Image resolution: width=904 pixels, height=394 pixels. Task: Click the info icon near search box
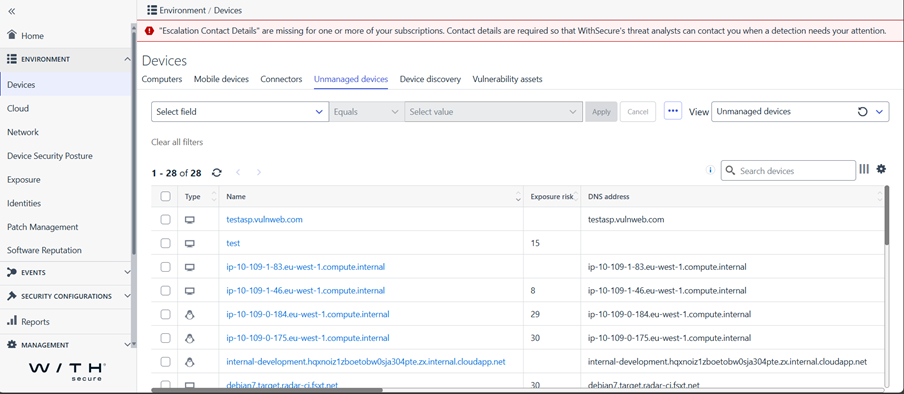(710, 170)
